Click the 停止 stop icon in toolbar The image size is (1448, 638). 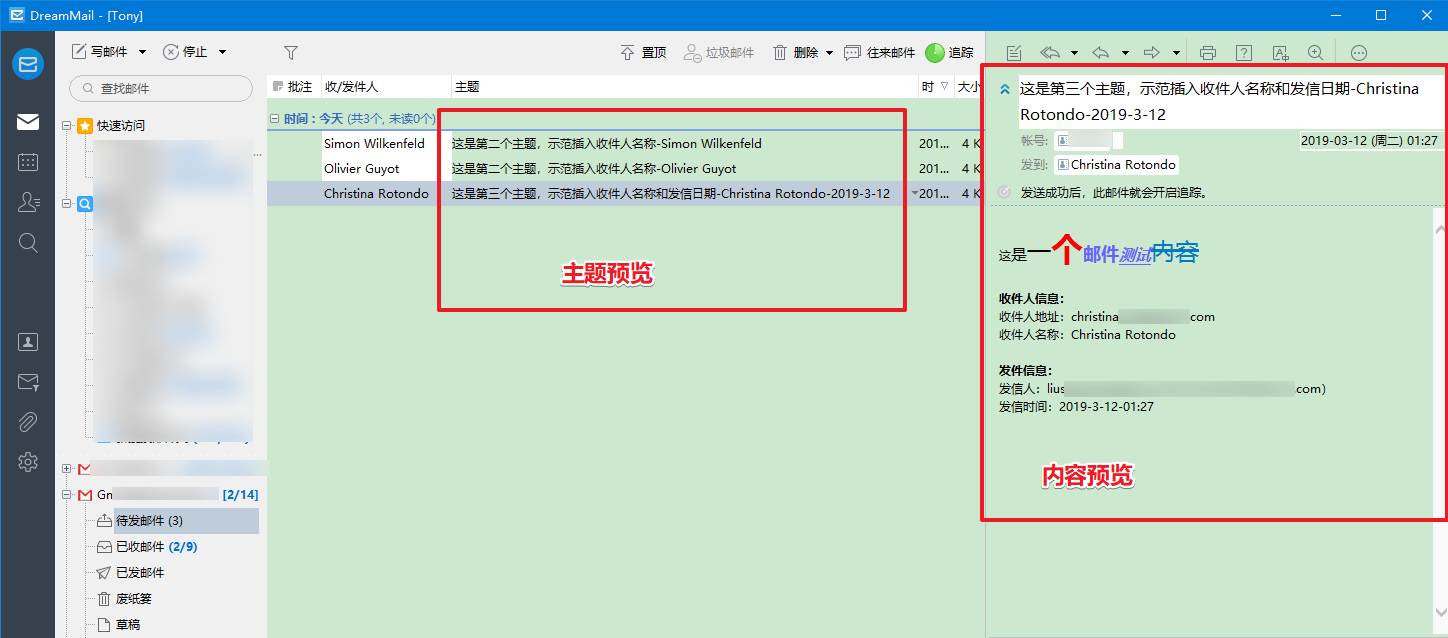pyautogui.click(x=171, y=52)
